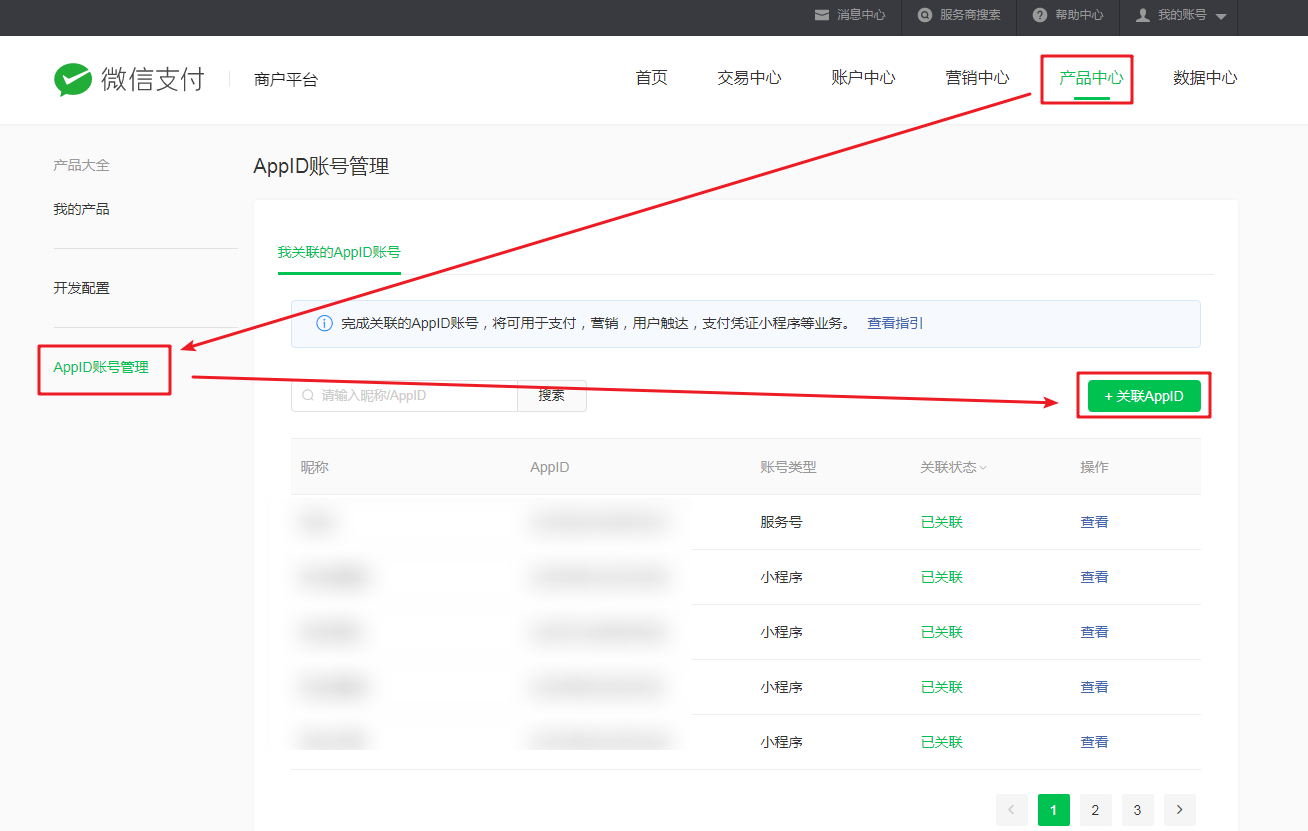Select the 我关联的AppID账号 tab
1308x831 pixels.
(x=339, y=252)
